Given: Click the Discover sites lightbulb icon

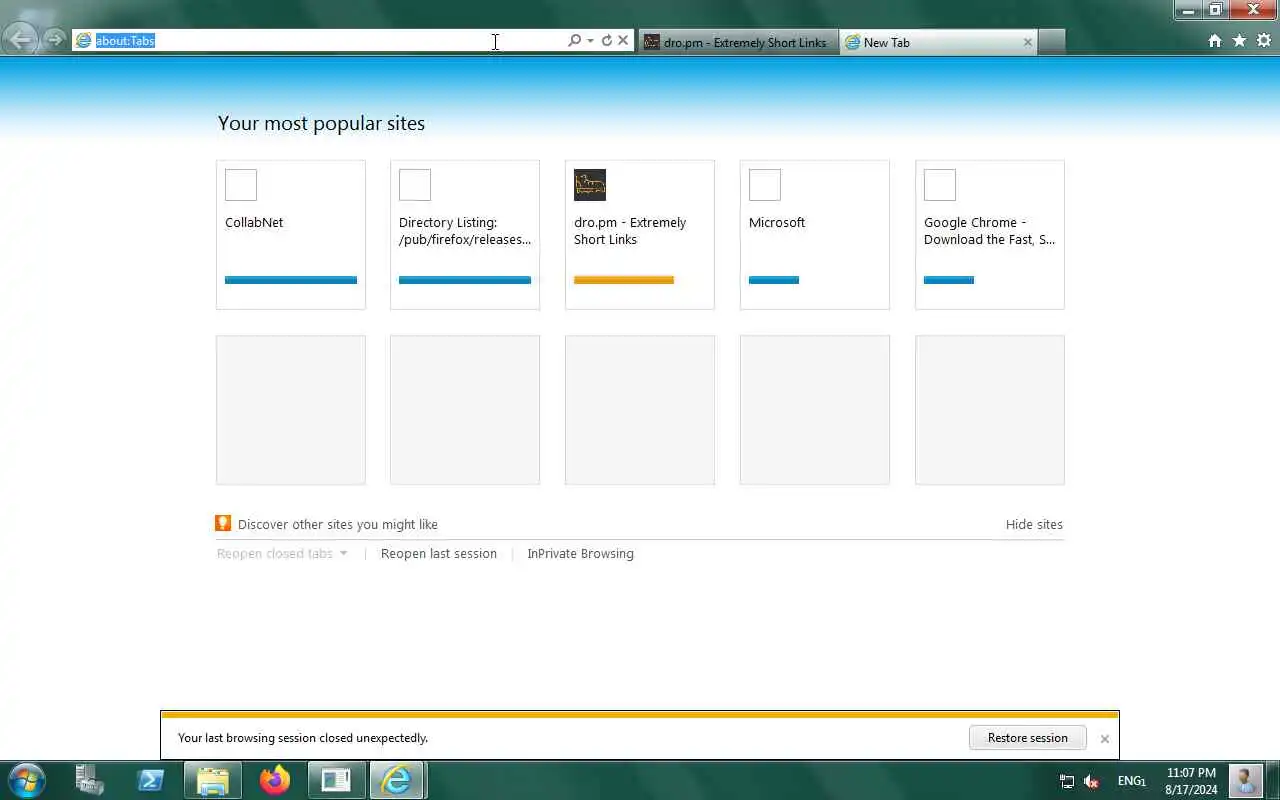Looking at the screenshot, I should (x=224, y=523).
